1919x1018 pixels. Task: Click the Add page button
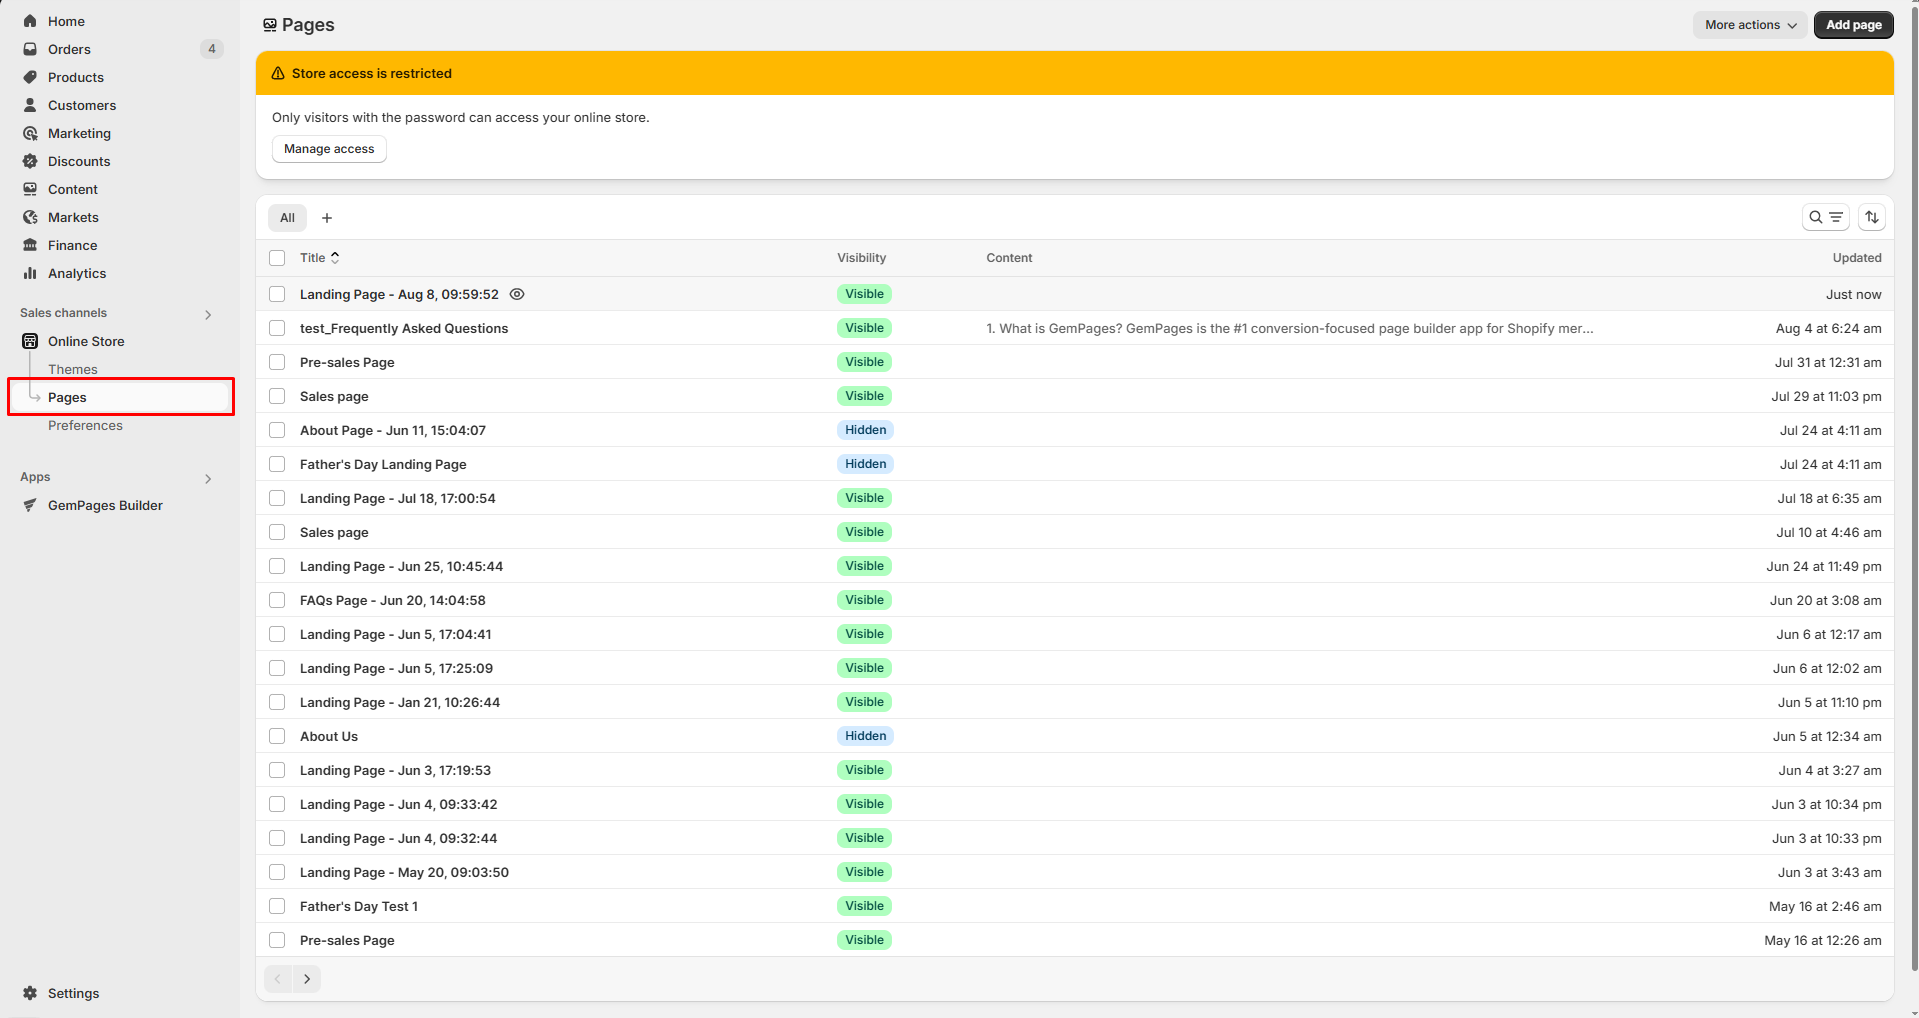[x=1853, y=25]
